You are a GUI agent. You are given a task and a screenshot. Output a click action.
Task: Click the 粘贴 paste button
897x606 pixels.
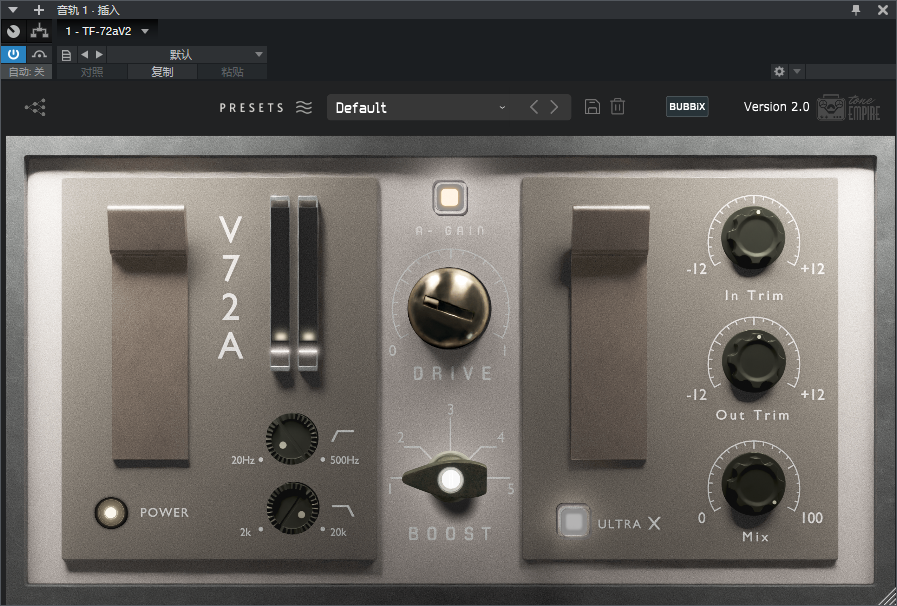pyautogui.click(x=232, y=72)
